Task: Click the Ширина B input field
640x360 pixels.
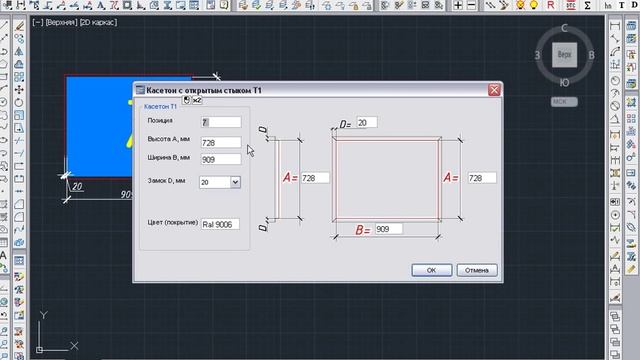Action: 221,159
